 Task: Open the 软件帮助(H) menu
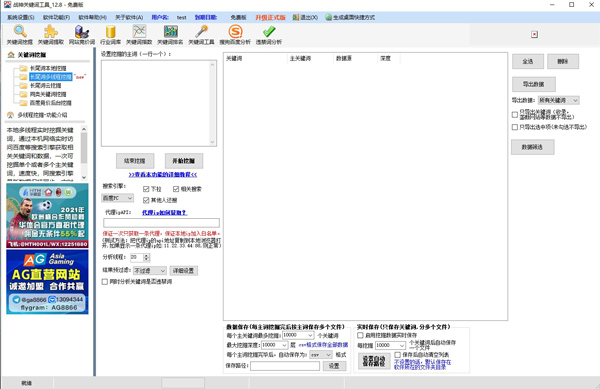[93, 17]
